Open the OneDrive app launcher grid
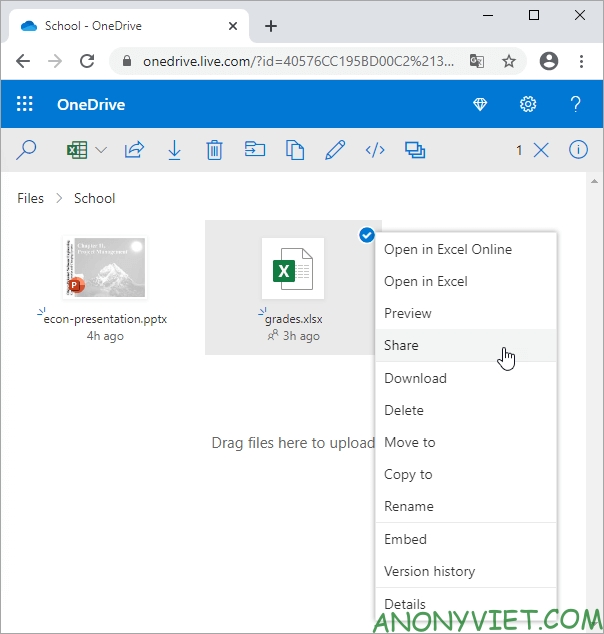The height and width of the screenshot is (634, 604). (25, 104)
